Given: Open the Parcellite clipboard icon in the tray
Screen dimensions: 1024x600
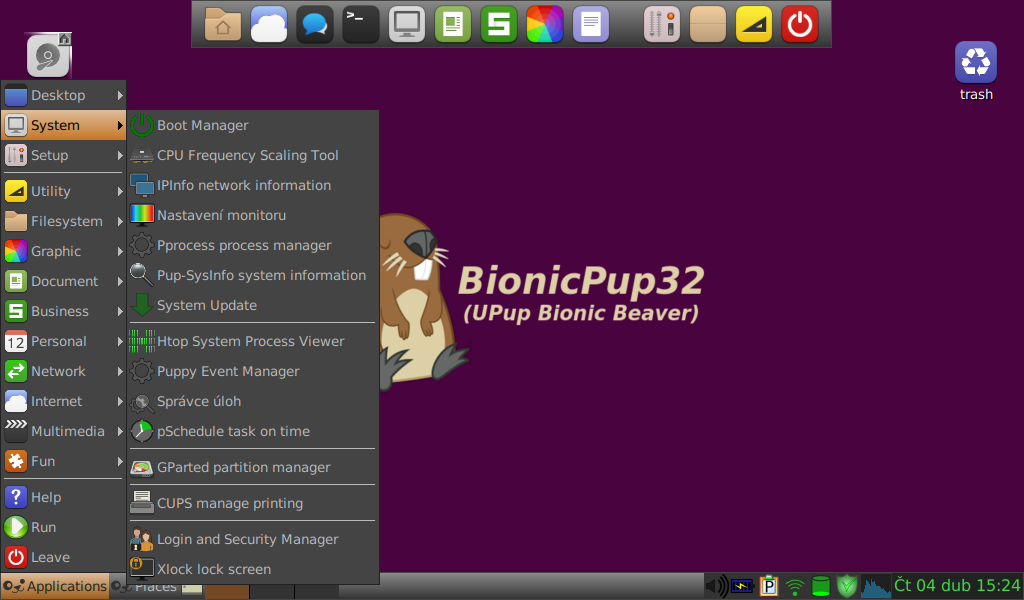Looking at the screenshot, I should [768, 585].
